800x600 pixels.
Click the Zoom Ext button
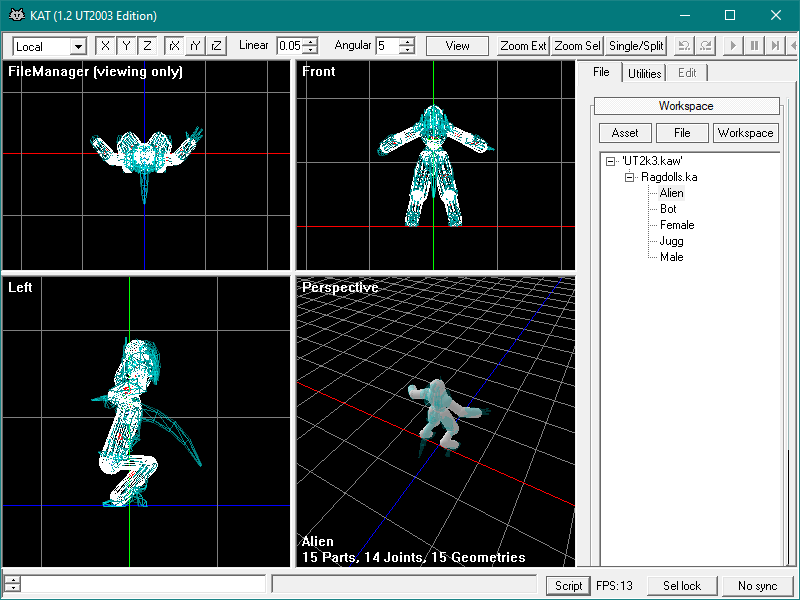pyautogui.click(x=523, y=46)
